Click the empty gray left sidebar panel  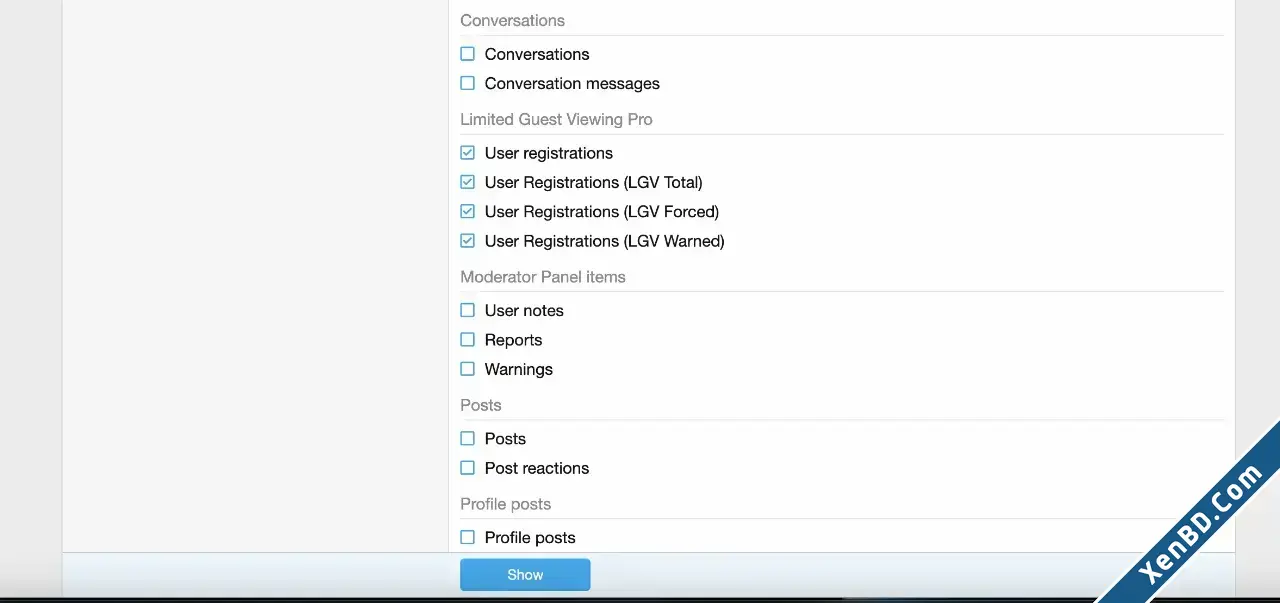pos(255,275)
